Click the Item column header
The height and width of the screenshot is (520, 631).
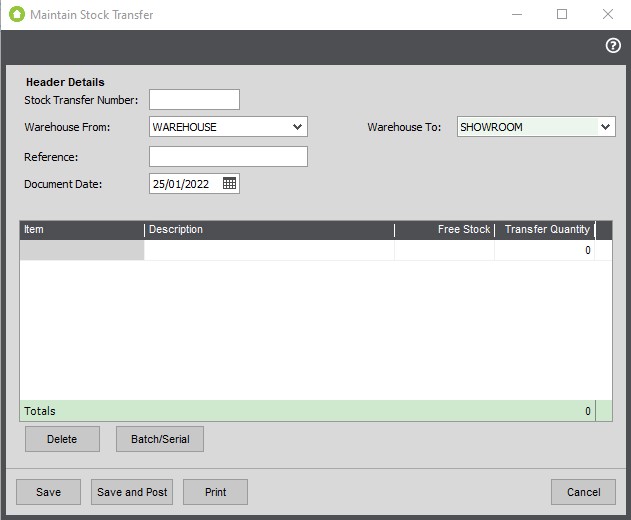(x=82, y=229)
